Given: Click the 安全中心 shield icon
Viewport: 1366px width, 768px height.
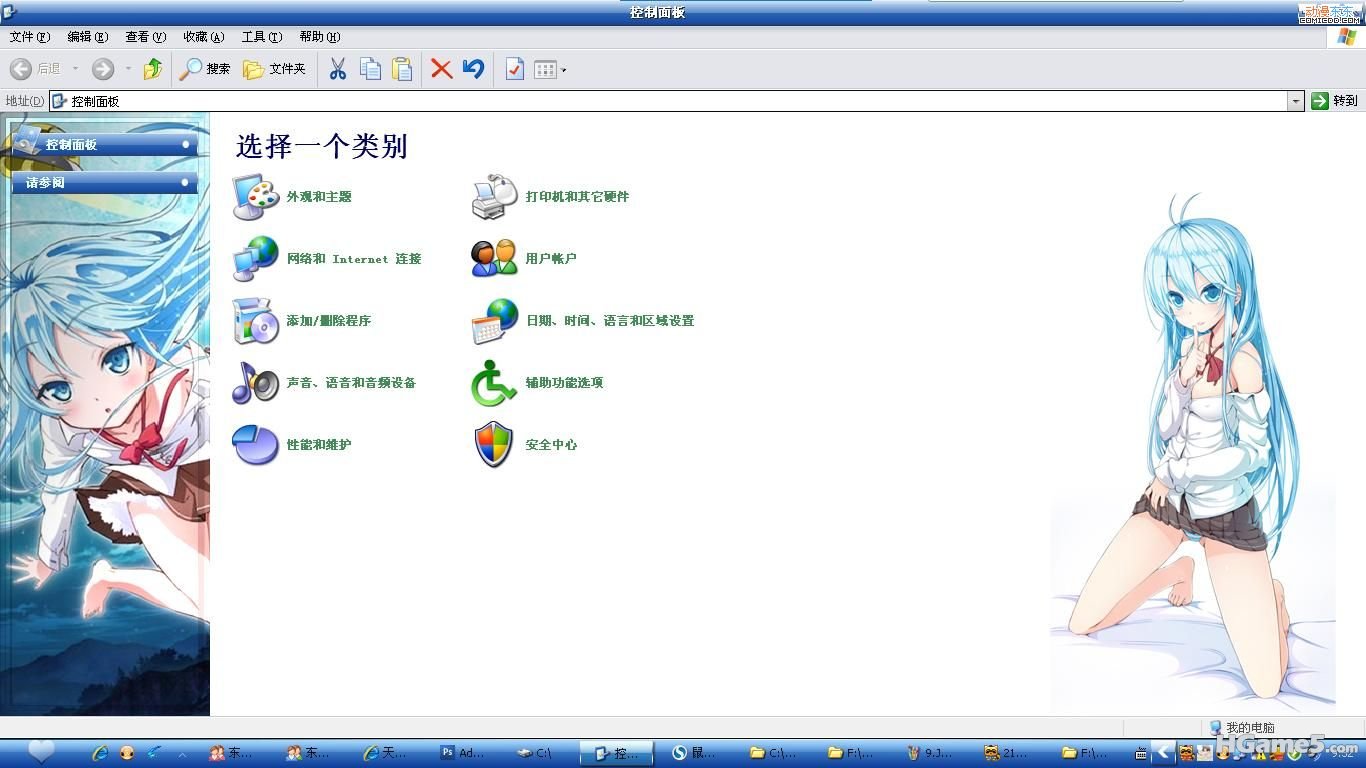Looking at the screenshot, I should pyautogui.click(x=495, y=445).
